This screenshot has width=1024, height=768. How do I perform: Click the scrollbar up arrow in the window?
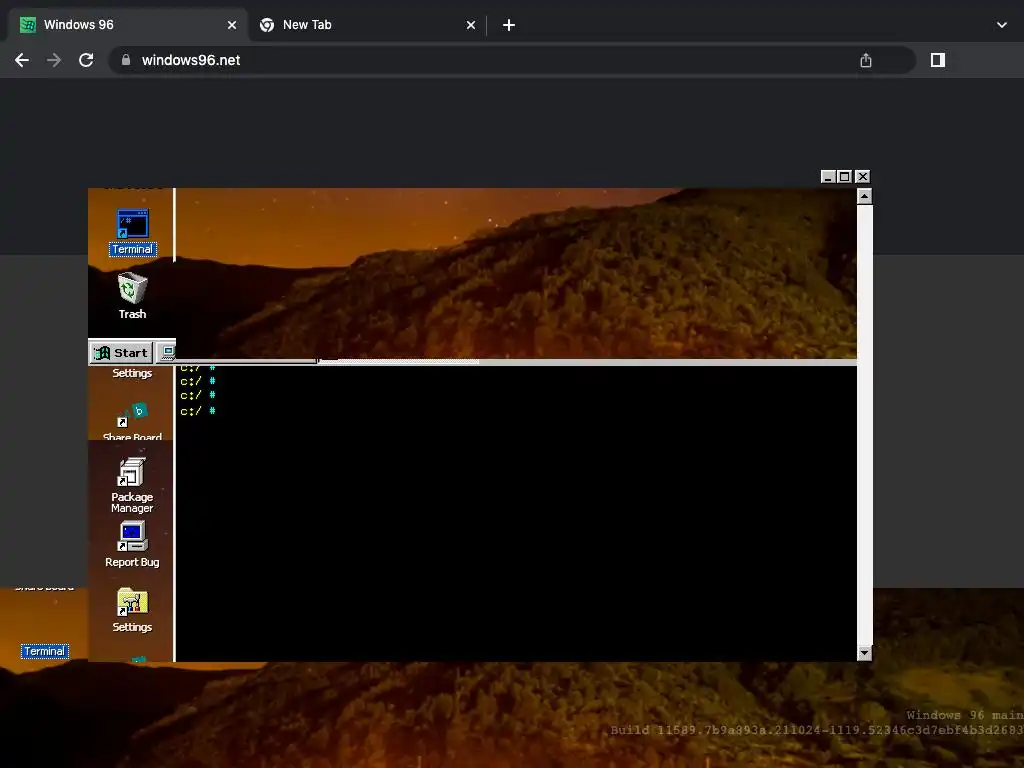(865, 197)
